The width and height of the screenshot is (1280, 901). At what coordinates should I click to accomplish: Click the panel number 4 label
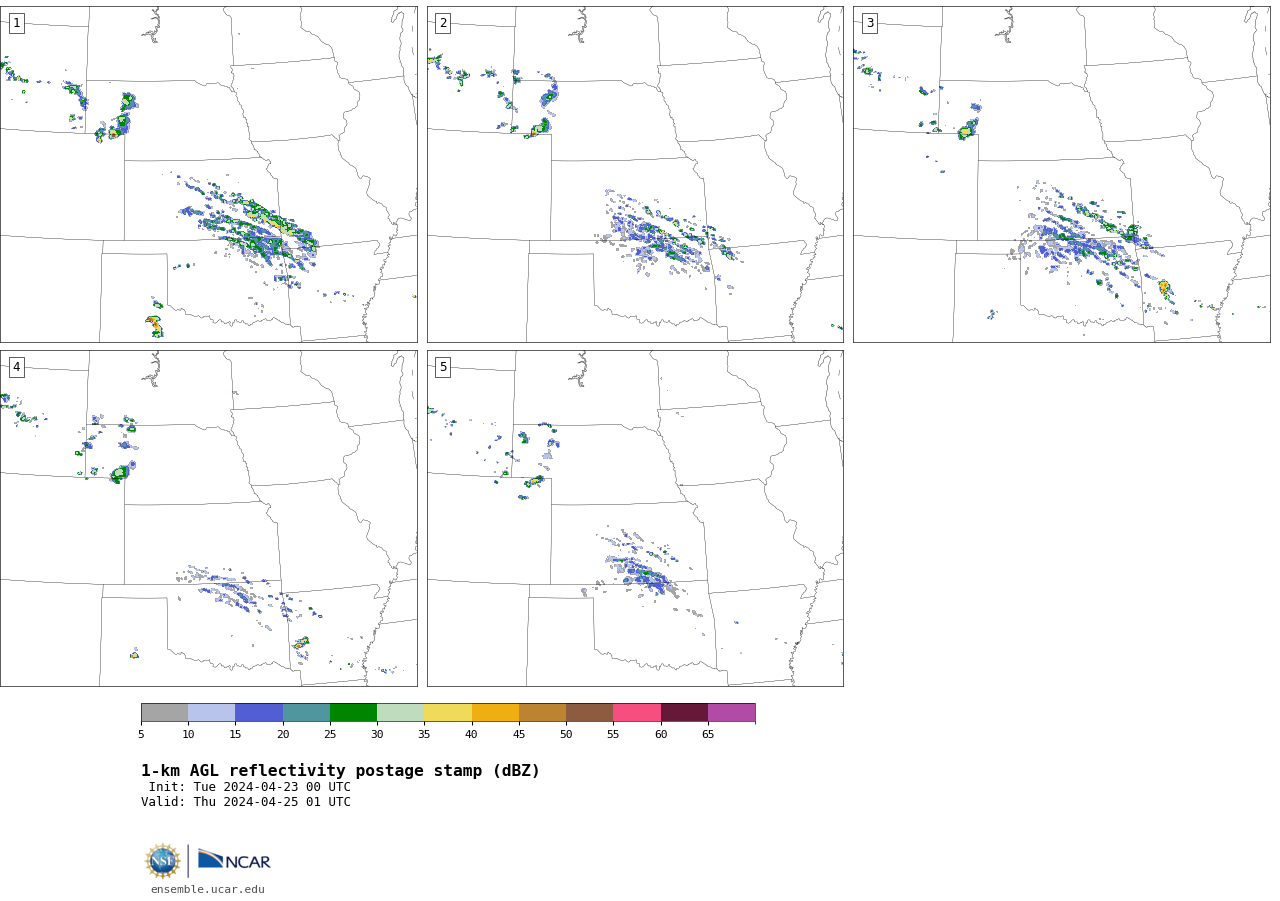[x=16, y=367]
